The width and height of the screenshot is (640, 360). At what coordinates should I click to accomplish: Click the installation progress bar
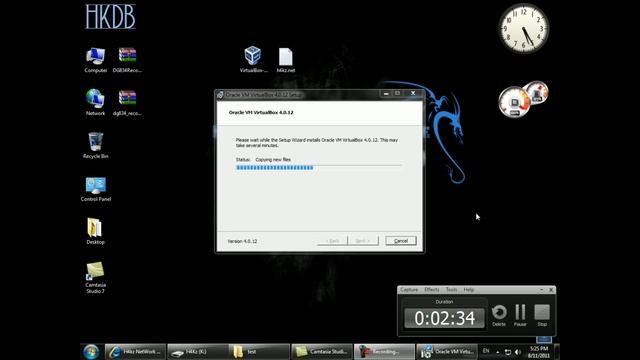point(318,167)
